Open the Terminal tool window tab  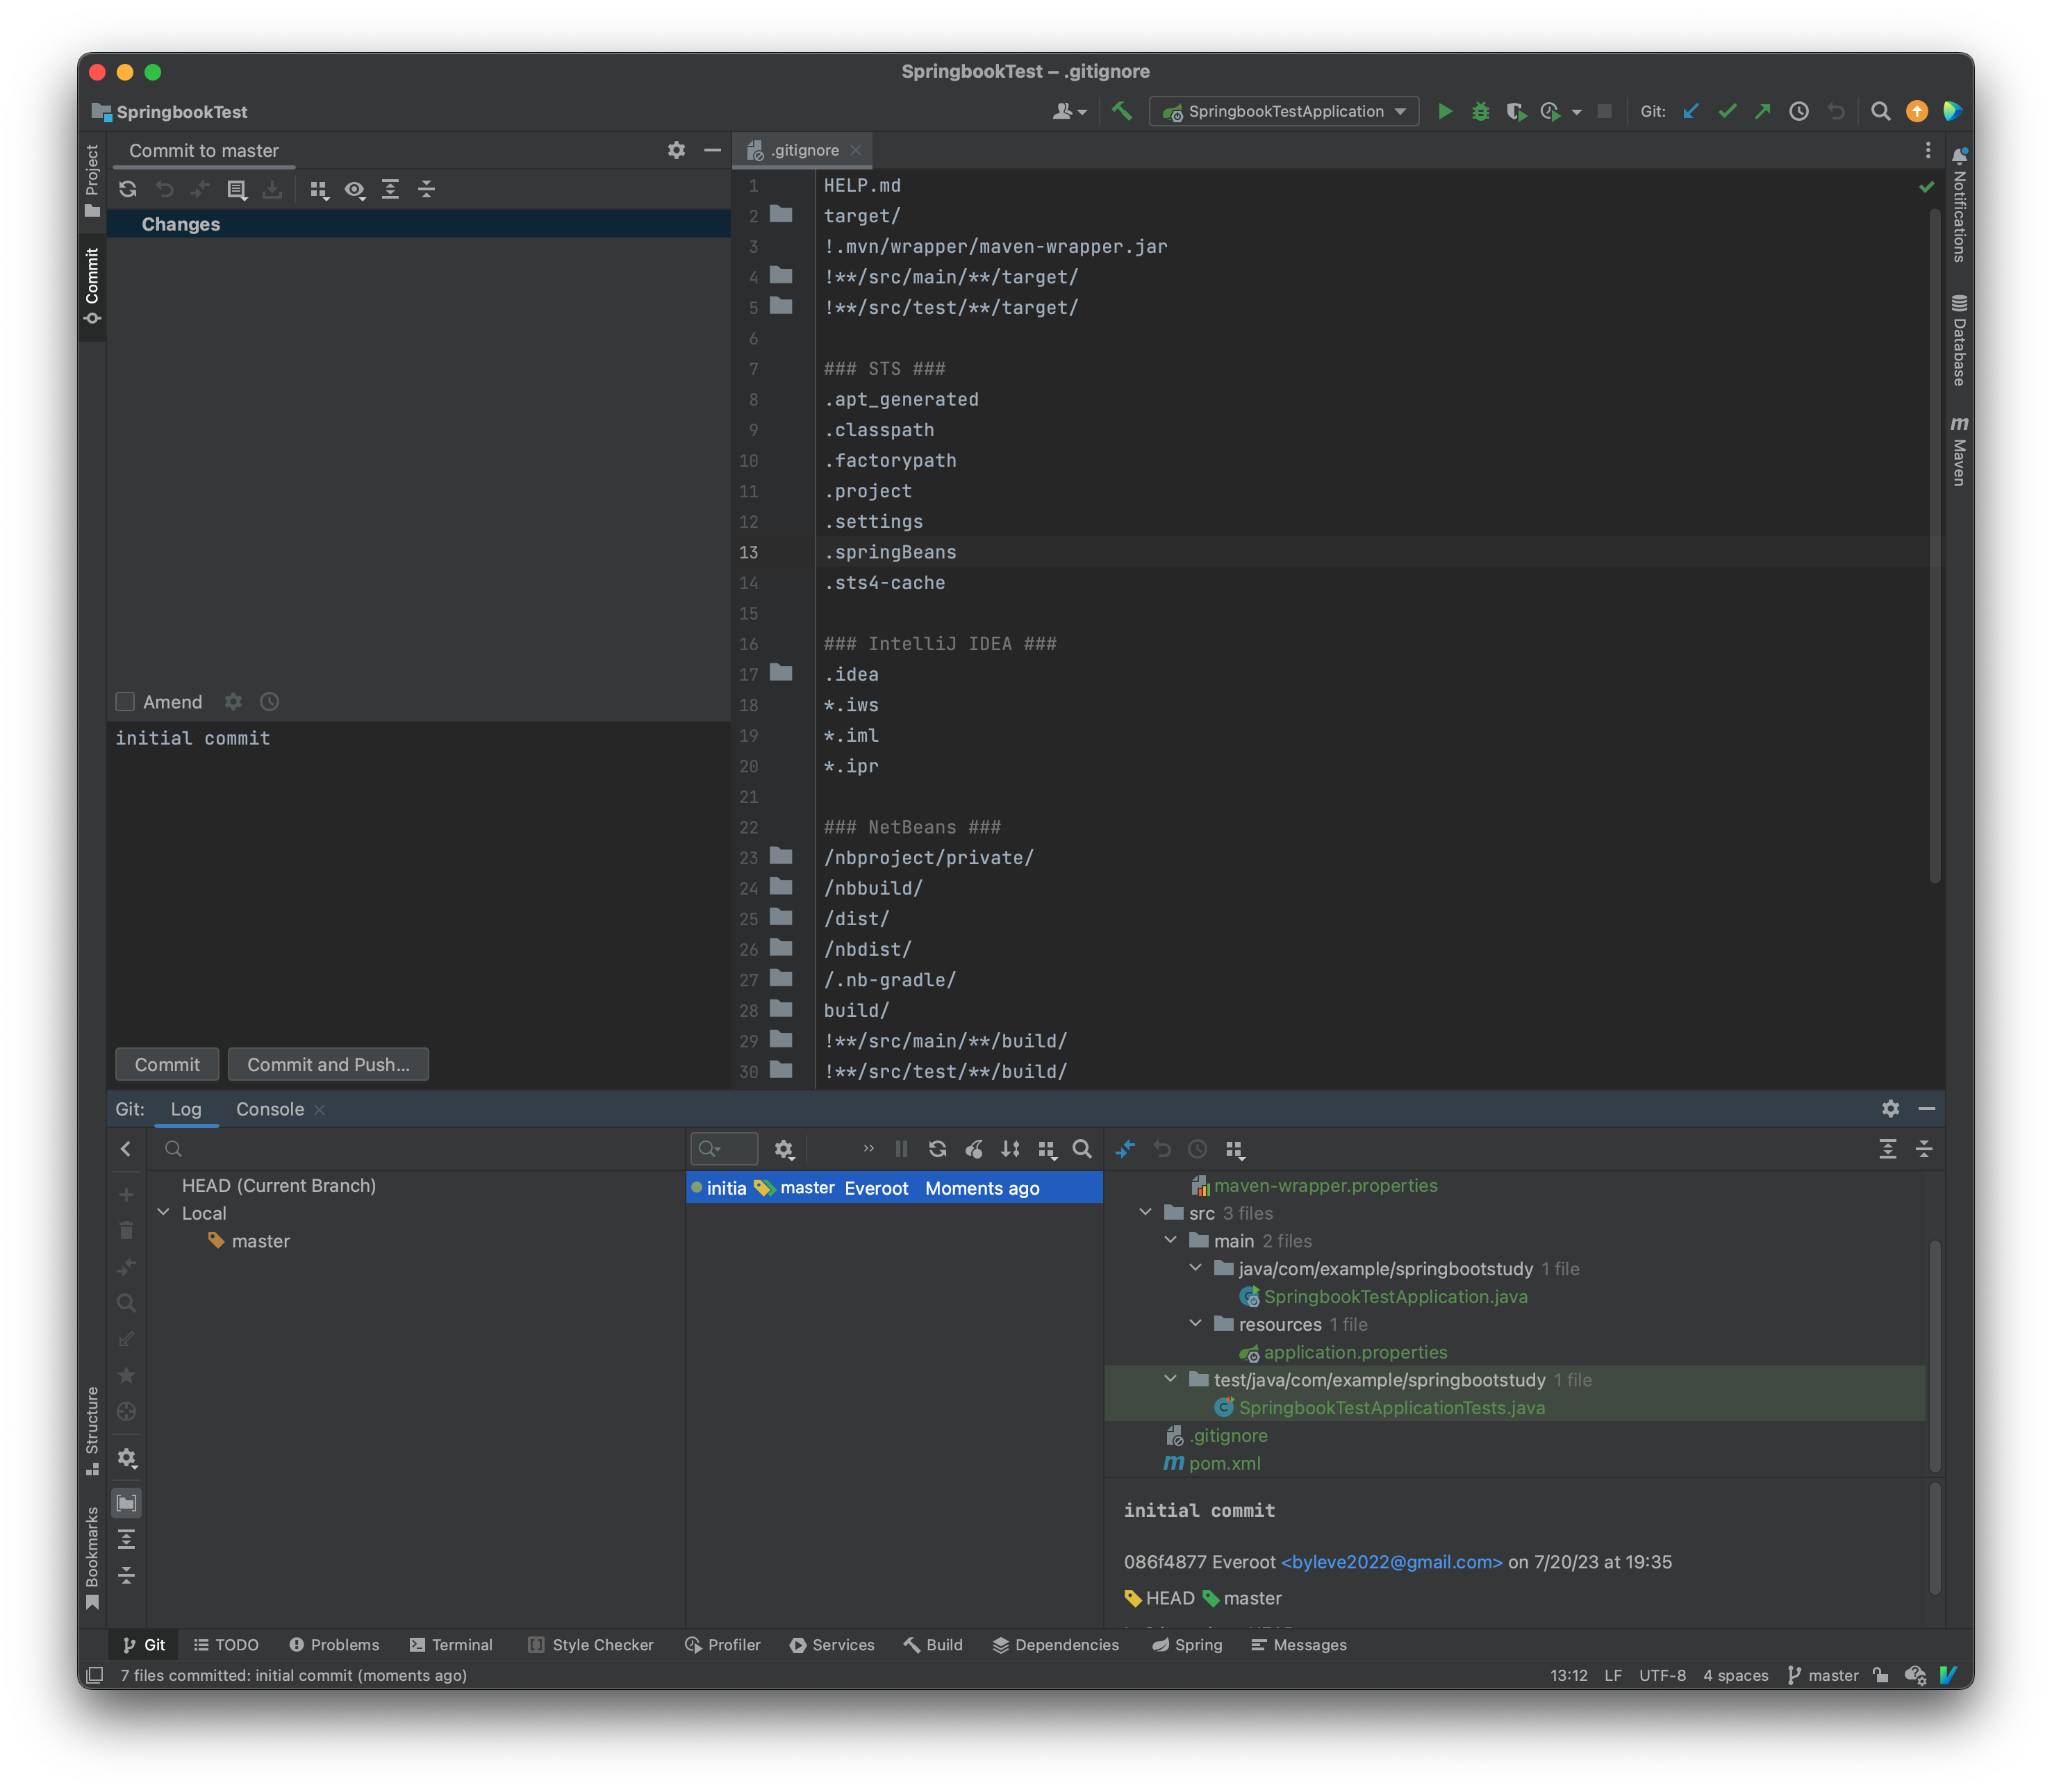(x=451, y=1645)
